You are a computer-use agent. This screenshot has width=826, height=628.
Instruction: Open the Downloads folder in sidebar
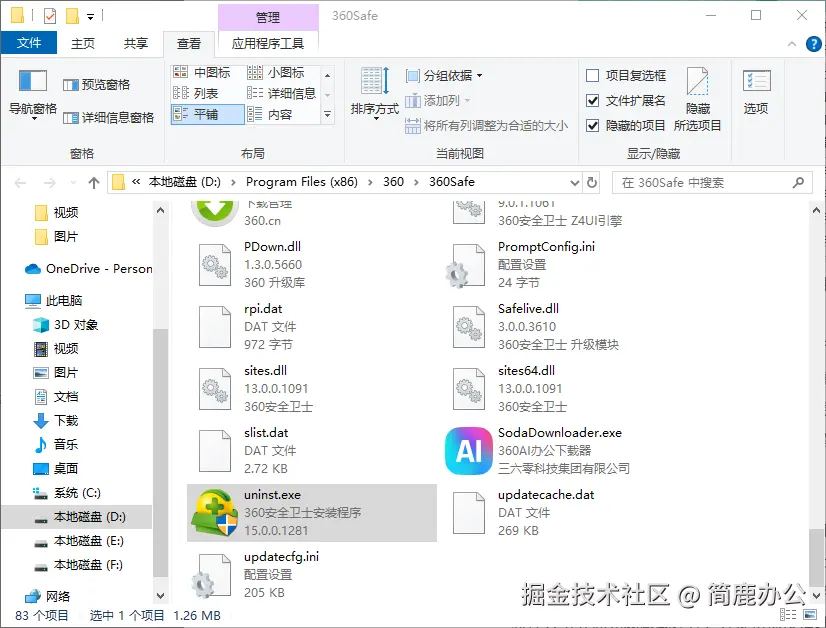tap(56, 420)
